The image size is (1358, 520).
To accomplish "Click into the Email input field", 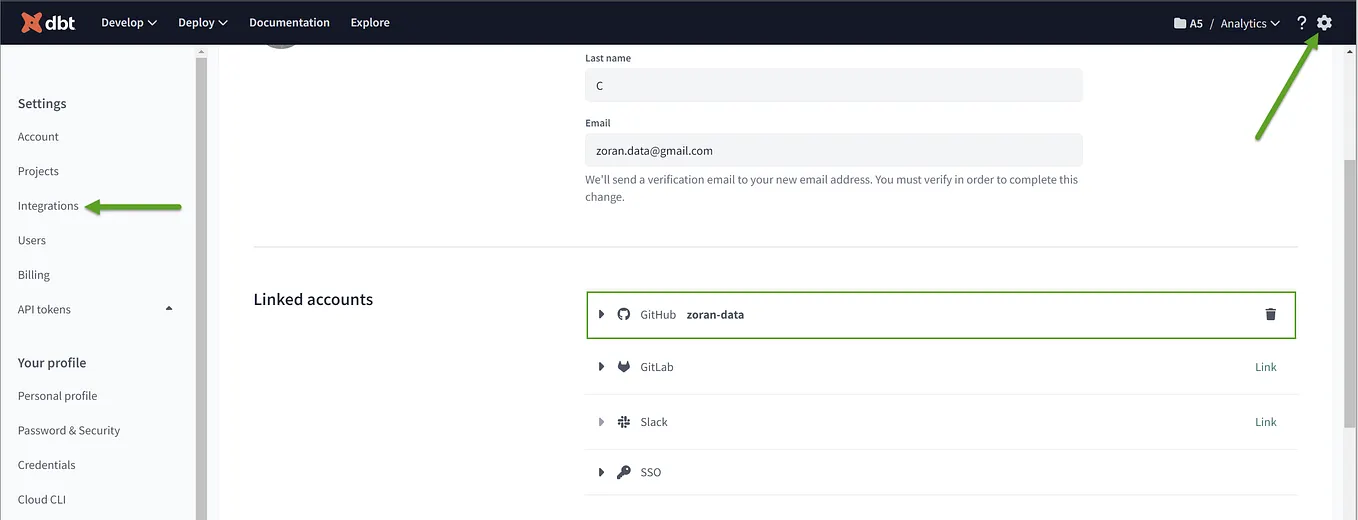I will (x=834, y=150).
